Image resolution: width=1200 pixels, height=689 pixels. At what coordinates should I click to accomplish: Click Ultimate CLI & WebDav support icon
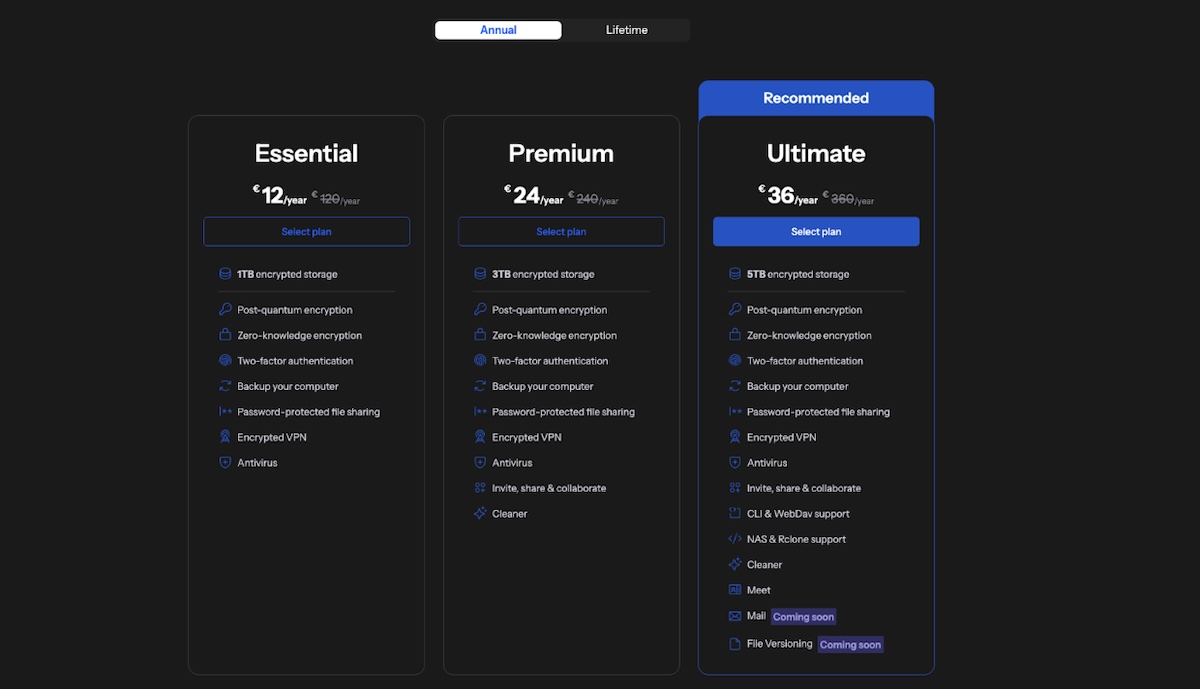tap(735, 514)
